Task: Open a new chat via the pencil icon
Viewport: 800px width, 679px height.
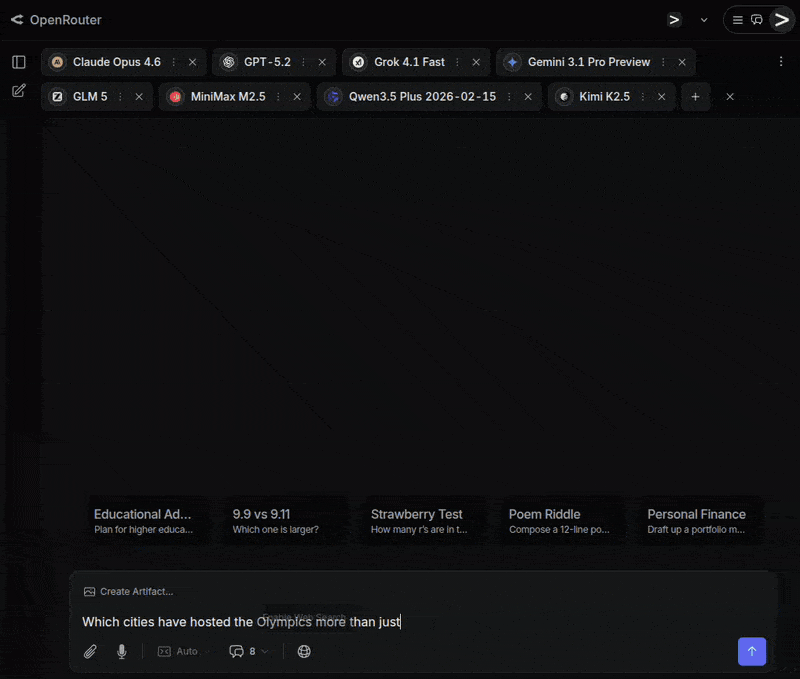Action: pos(18,90)
